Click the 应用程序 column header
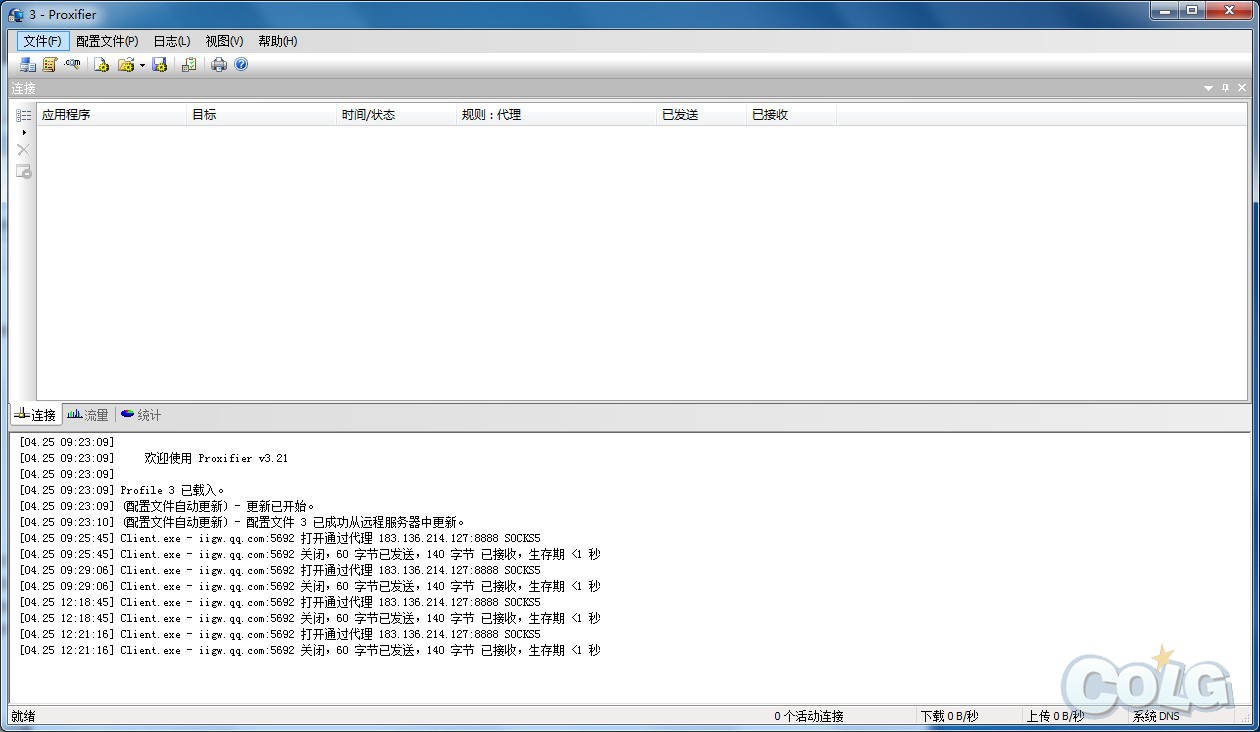 [x=112, y=114]
